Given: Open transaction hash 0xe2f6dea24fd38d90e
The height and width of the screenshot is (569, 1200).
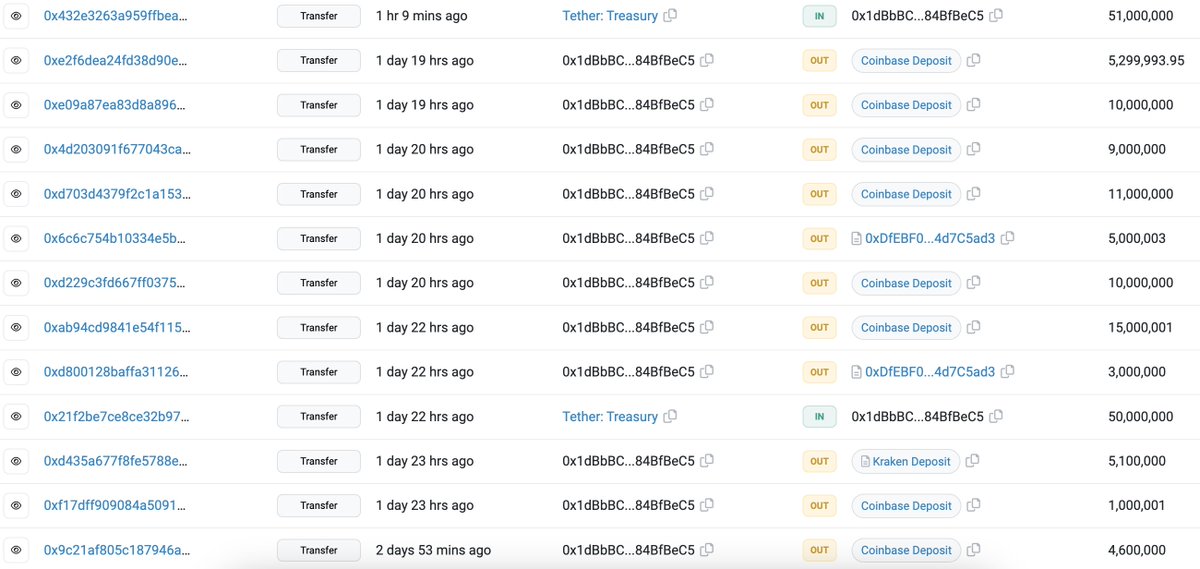Looking at the screenshot, I should pyautogui.click(x=115, y=61).
